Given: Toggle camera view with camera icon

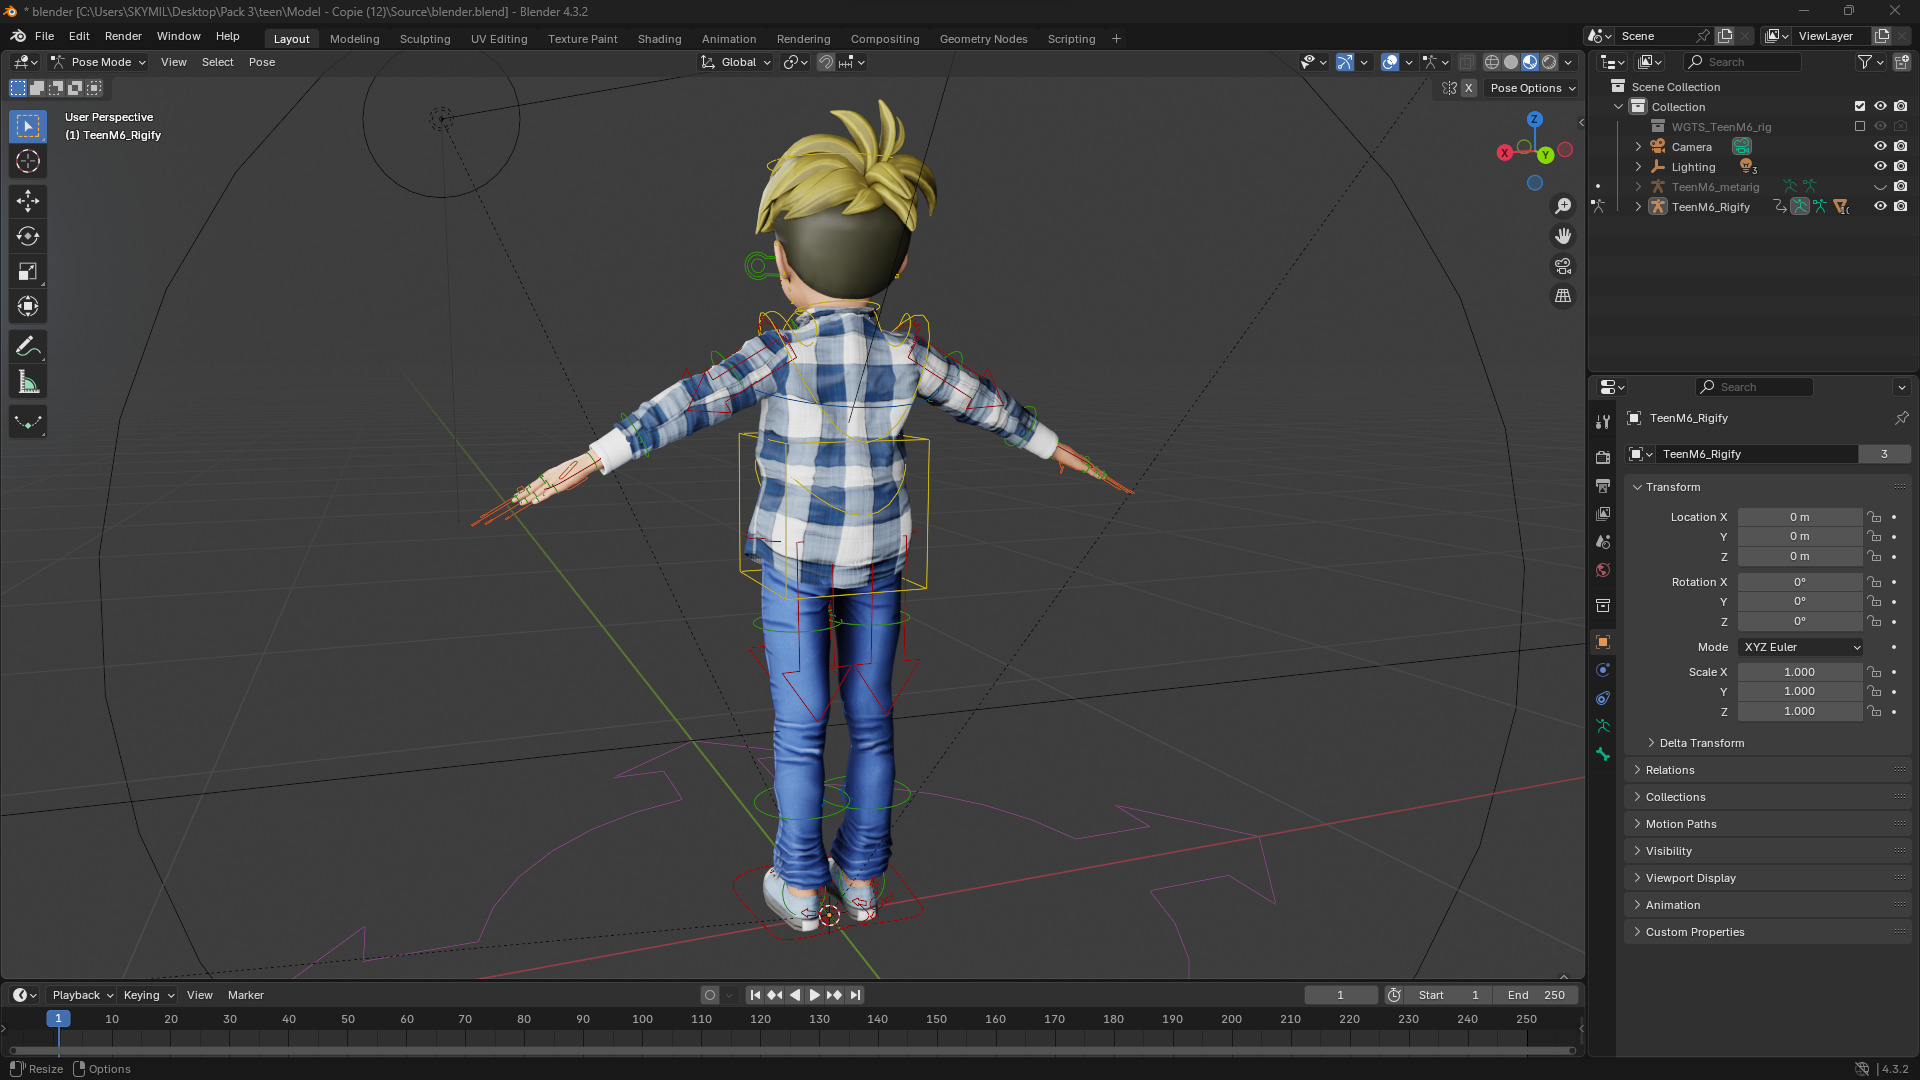Looking at the screenshot, I should point(1562,266).
